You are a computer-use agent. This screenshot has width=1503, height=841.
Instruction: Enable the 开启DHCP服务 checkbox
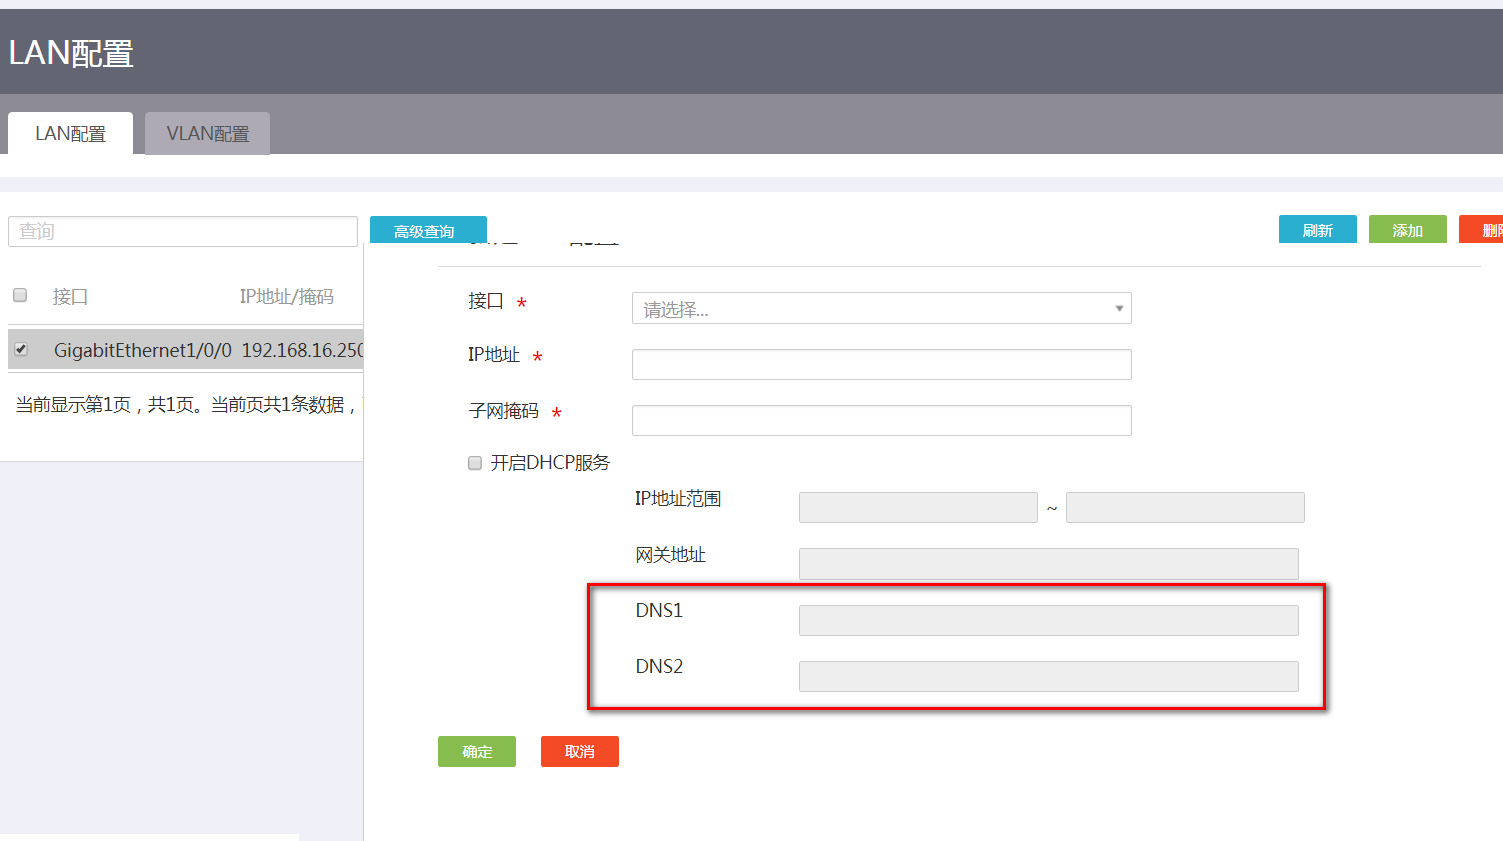click(x=475, y=463)
